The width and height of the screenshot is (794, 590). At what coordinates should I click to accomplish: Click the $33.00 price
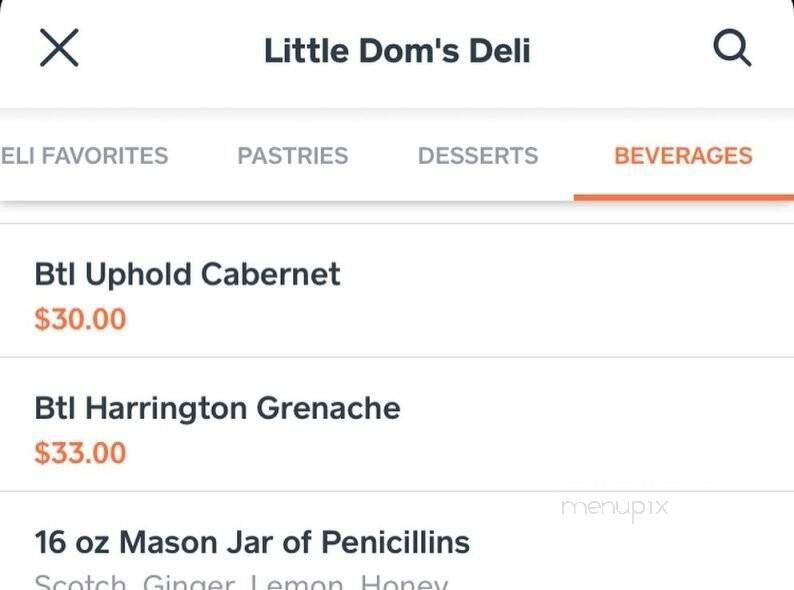[x=80, y=453]
